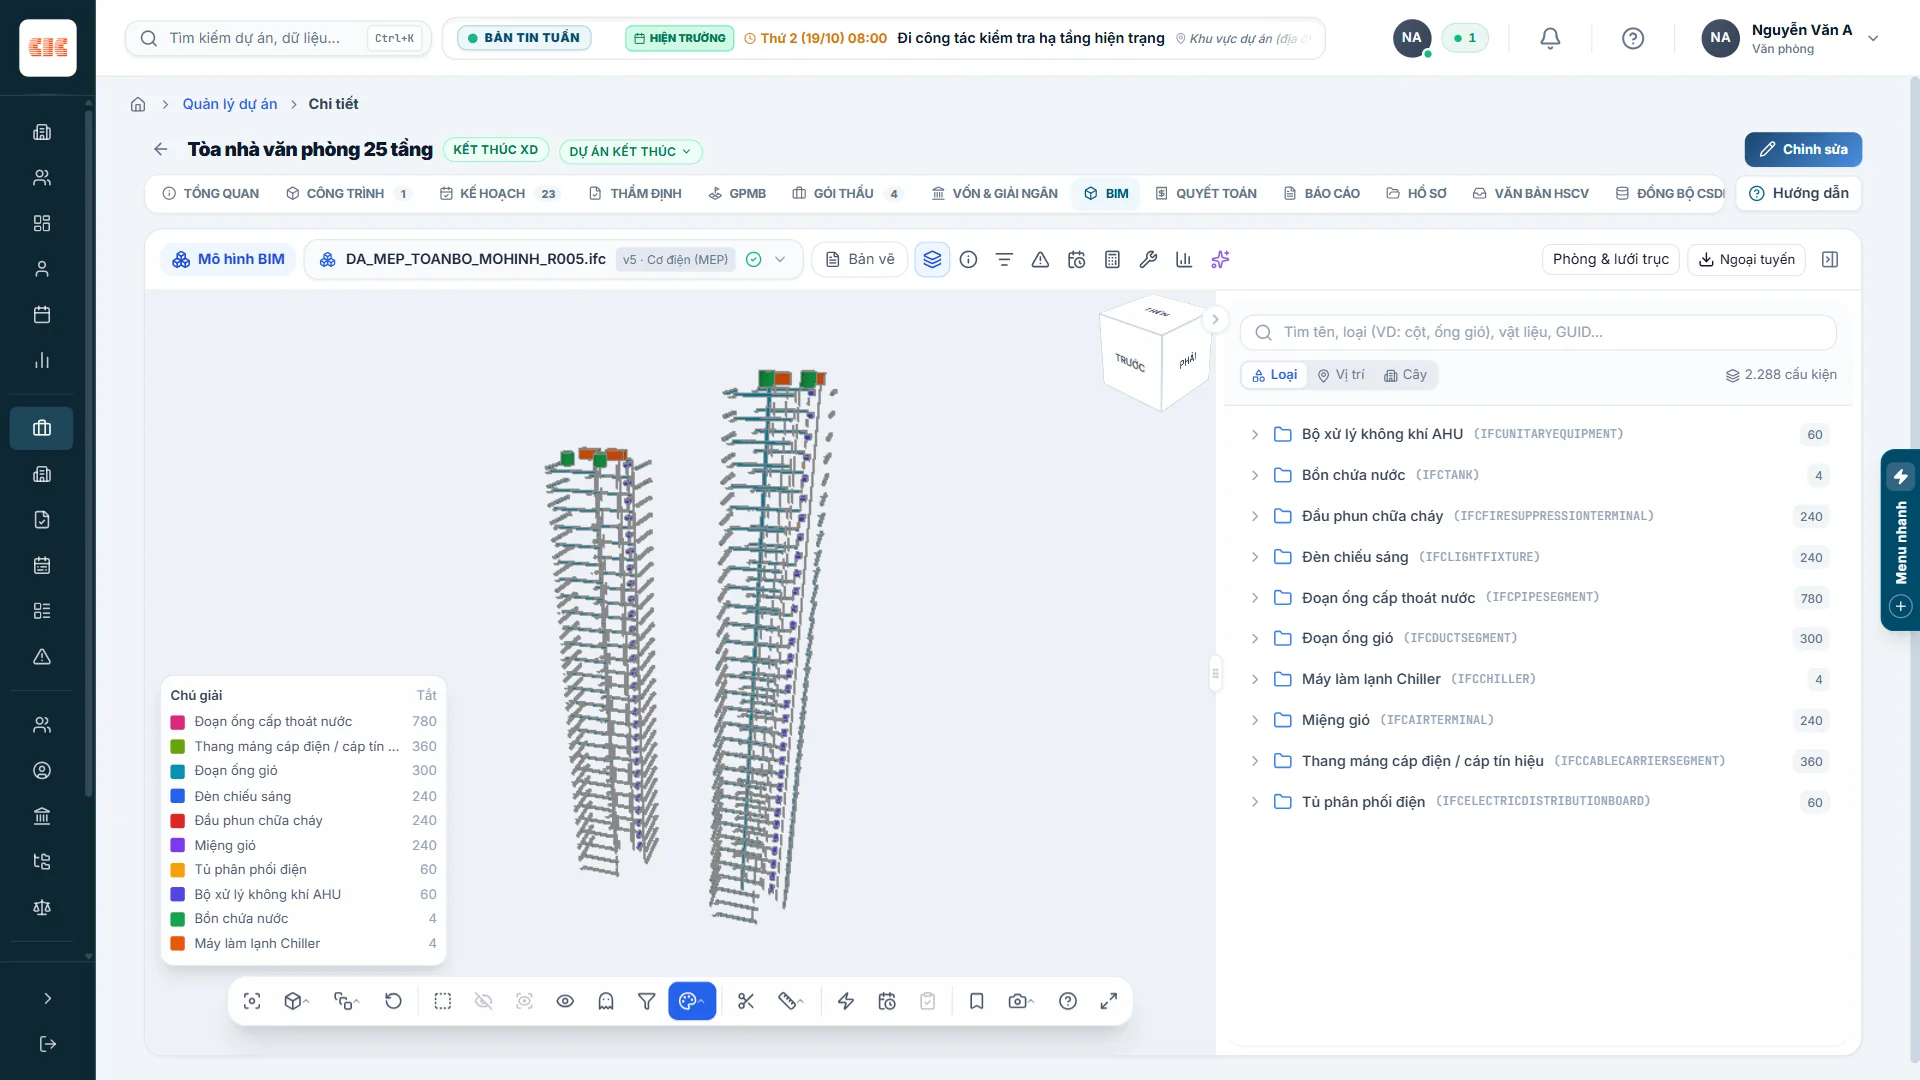Screen dimensions: 1920x1080
Task: Click the fullscreen expand arrows icon
Action: (x=1109, y=1001)
